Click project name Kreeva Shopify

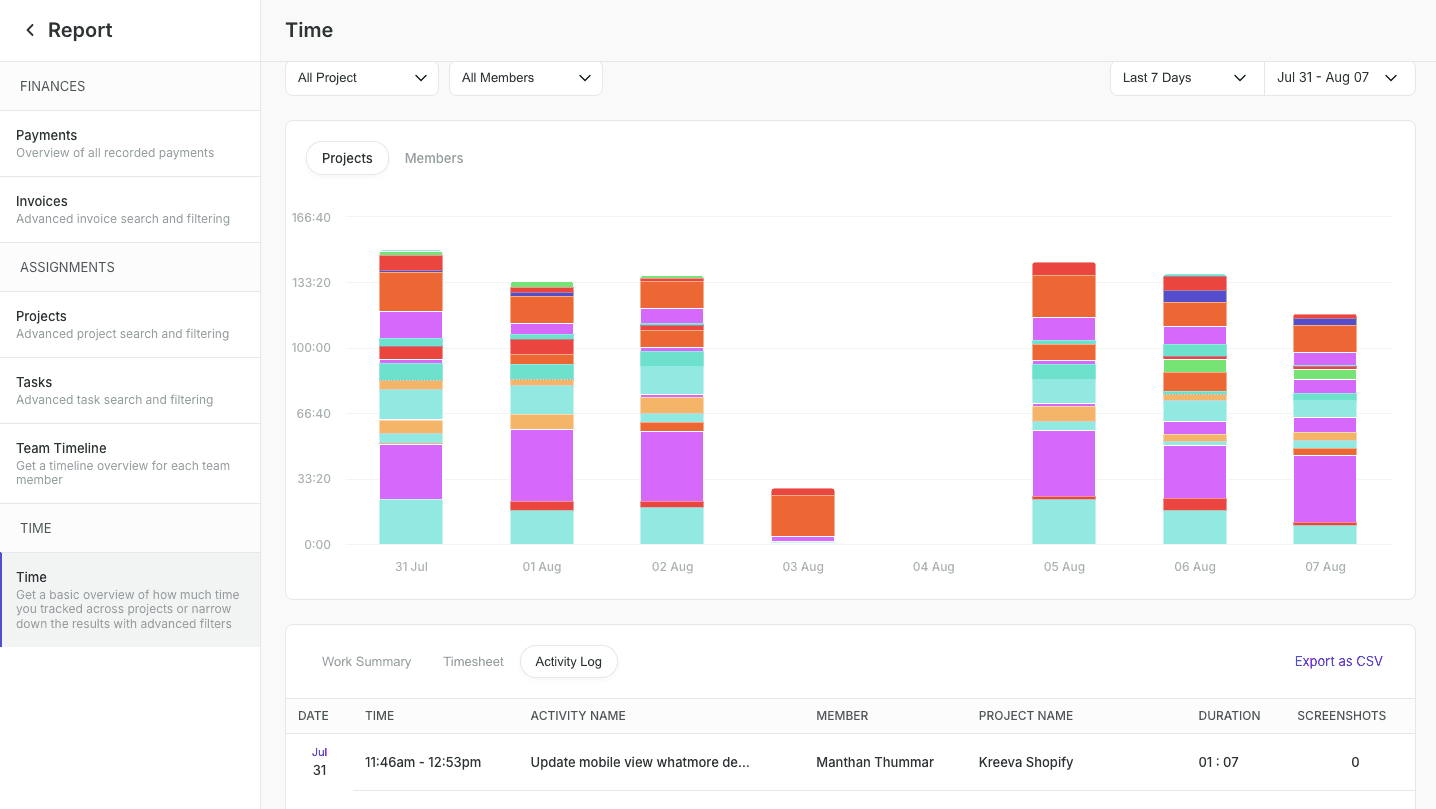tap(1026, 762)
